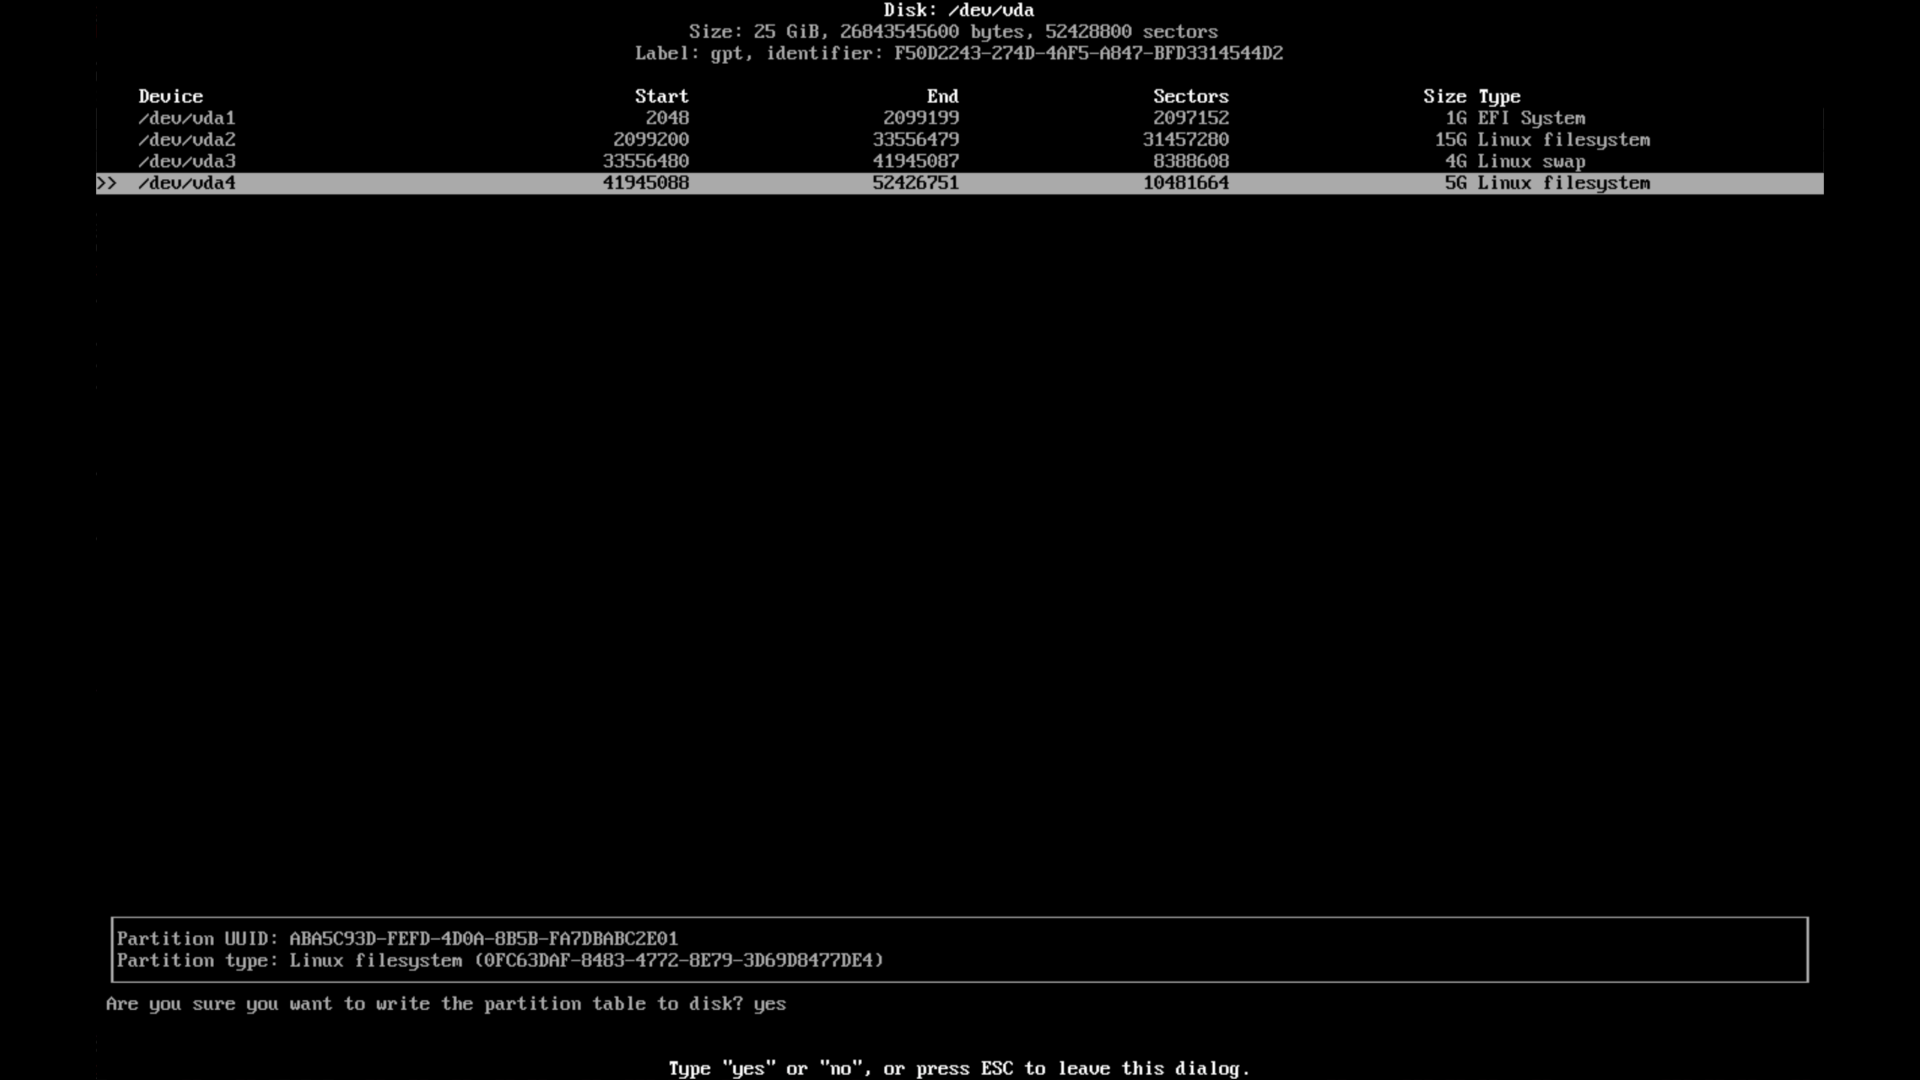Click start sector 41945088
Viewport: 1920px width, 1080px height.
pos(646,183)
